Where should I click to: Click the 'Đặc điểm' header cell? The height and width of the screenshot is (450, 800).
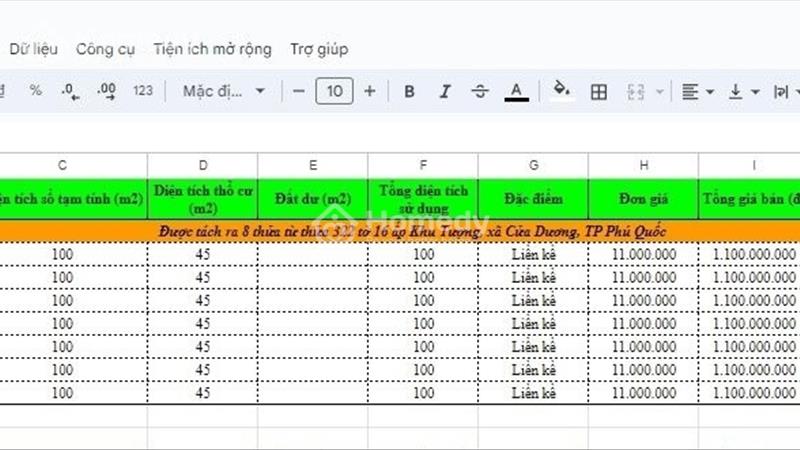(x=533, y=199)
